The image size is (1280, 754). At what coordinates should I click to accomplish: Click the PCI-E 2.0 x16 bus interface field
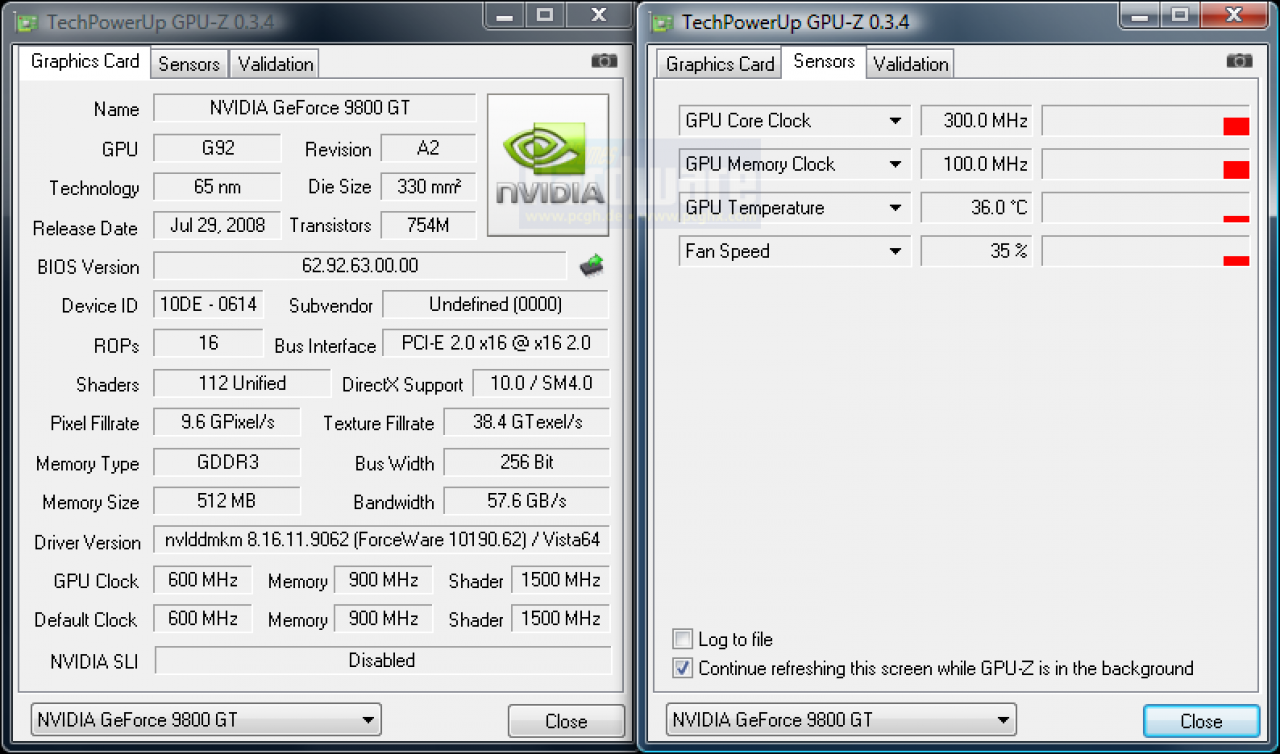point(496,343)
